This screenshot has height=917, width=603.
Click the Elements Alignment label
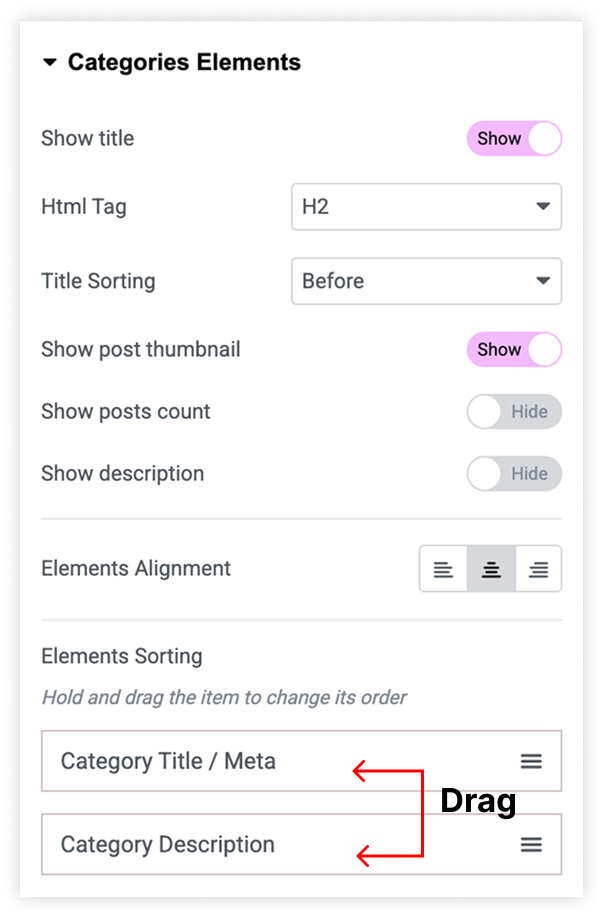coord(136,569)
